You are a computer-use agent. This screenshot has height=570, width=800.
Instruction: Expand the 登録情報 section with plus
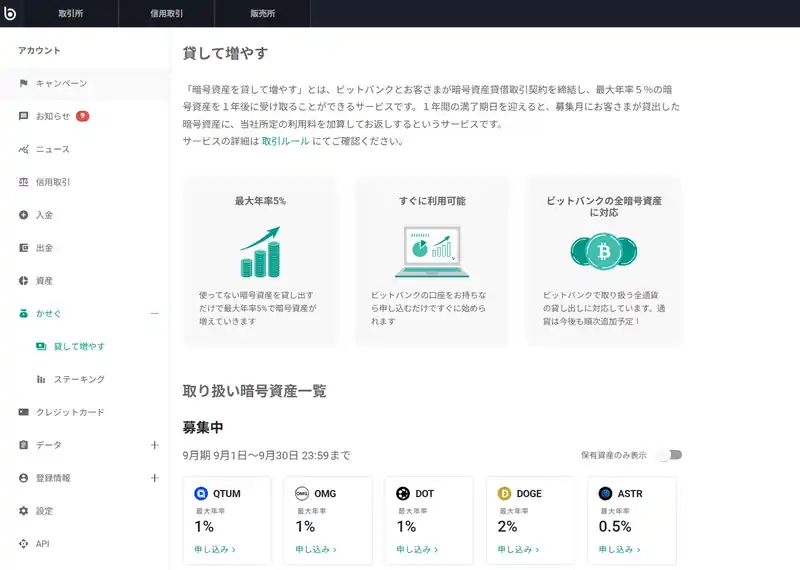[155, 478]
